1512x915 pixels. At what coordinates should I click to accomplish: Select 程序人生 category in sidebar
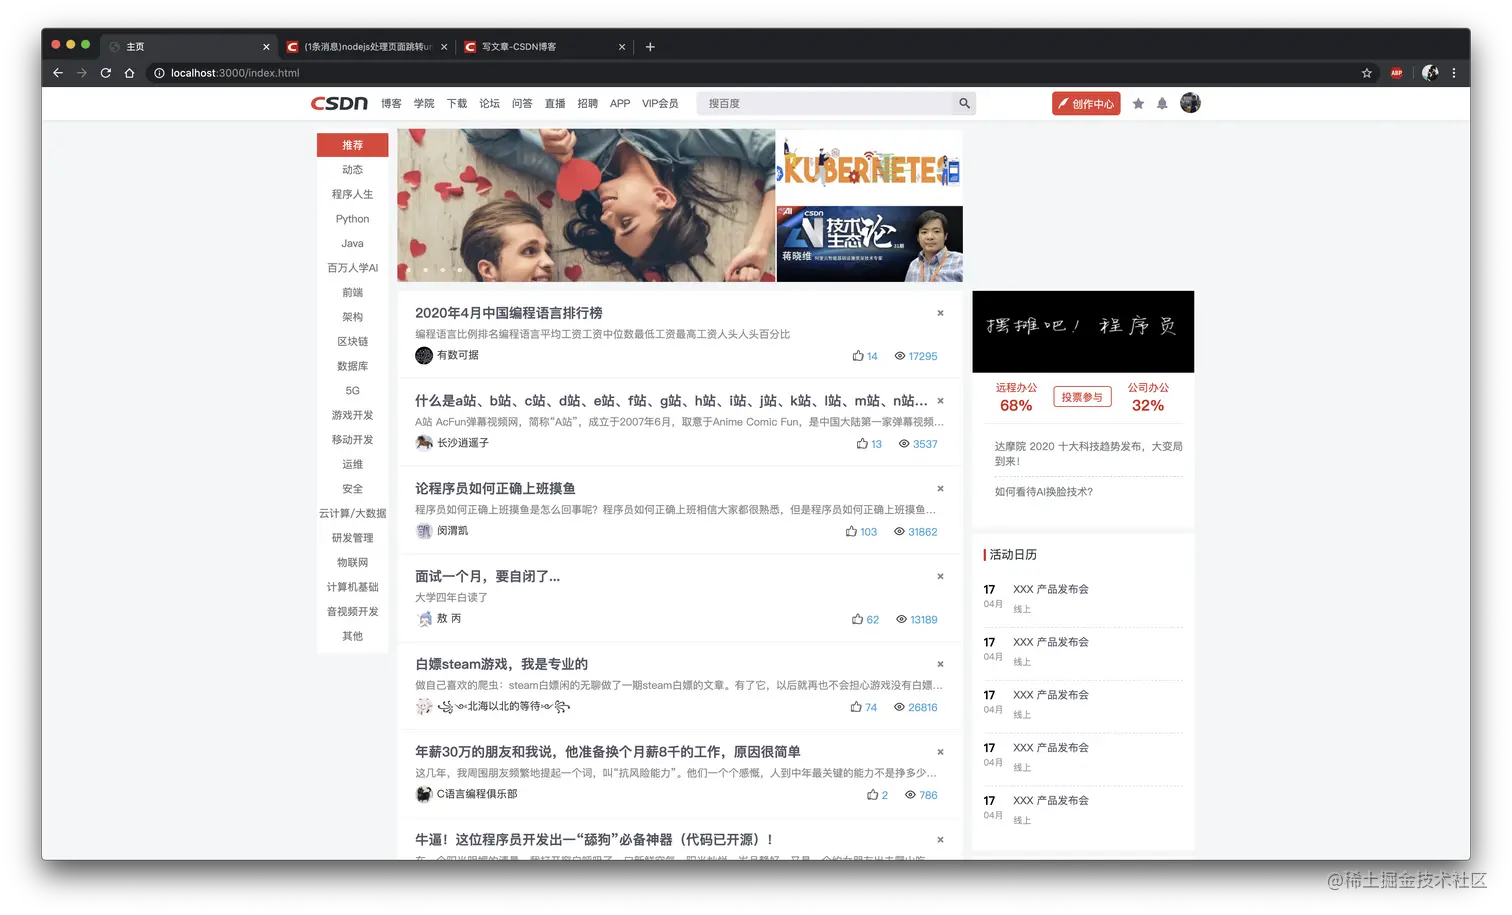pos(352,194)
